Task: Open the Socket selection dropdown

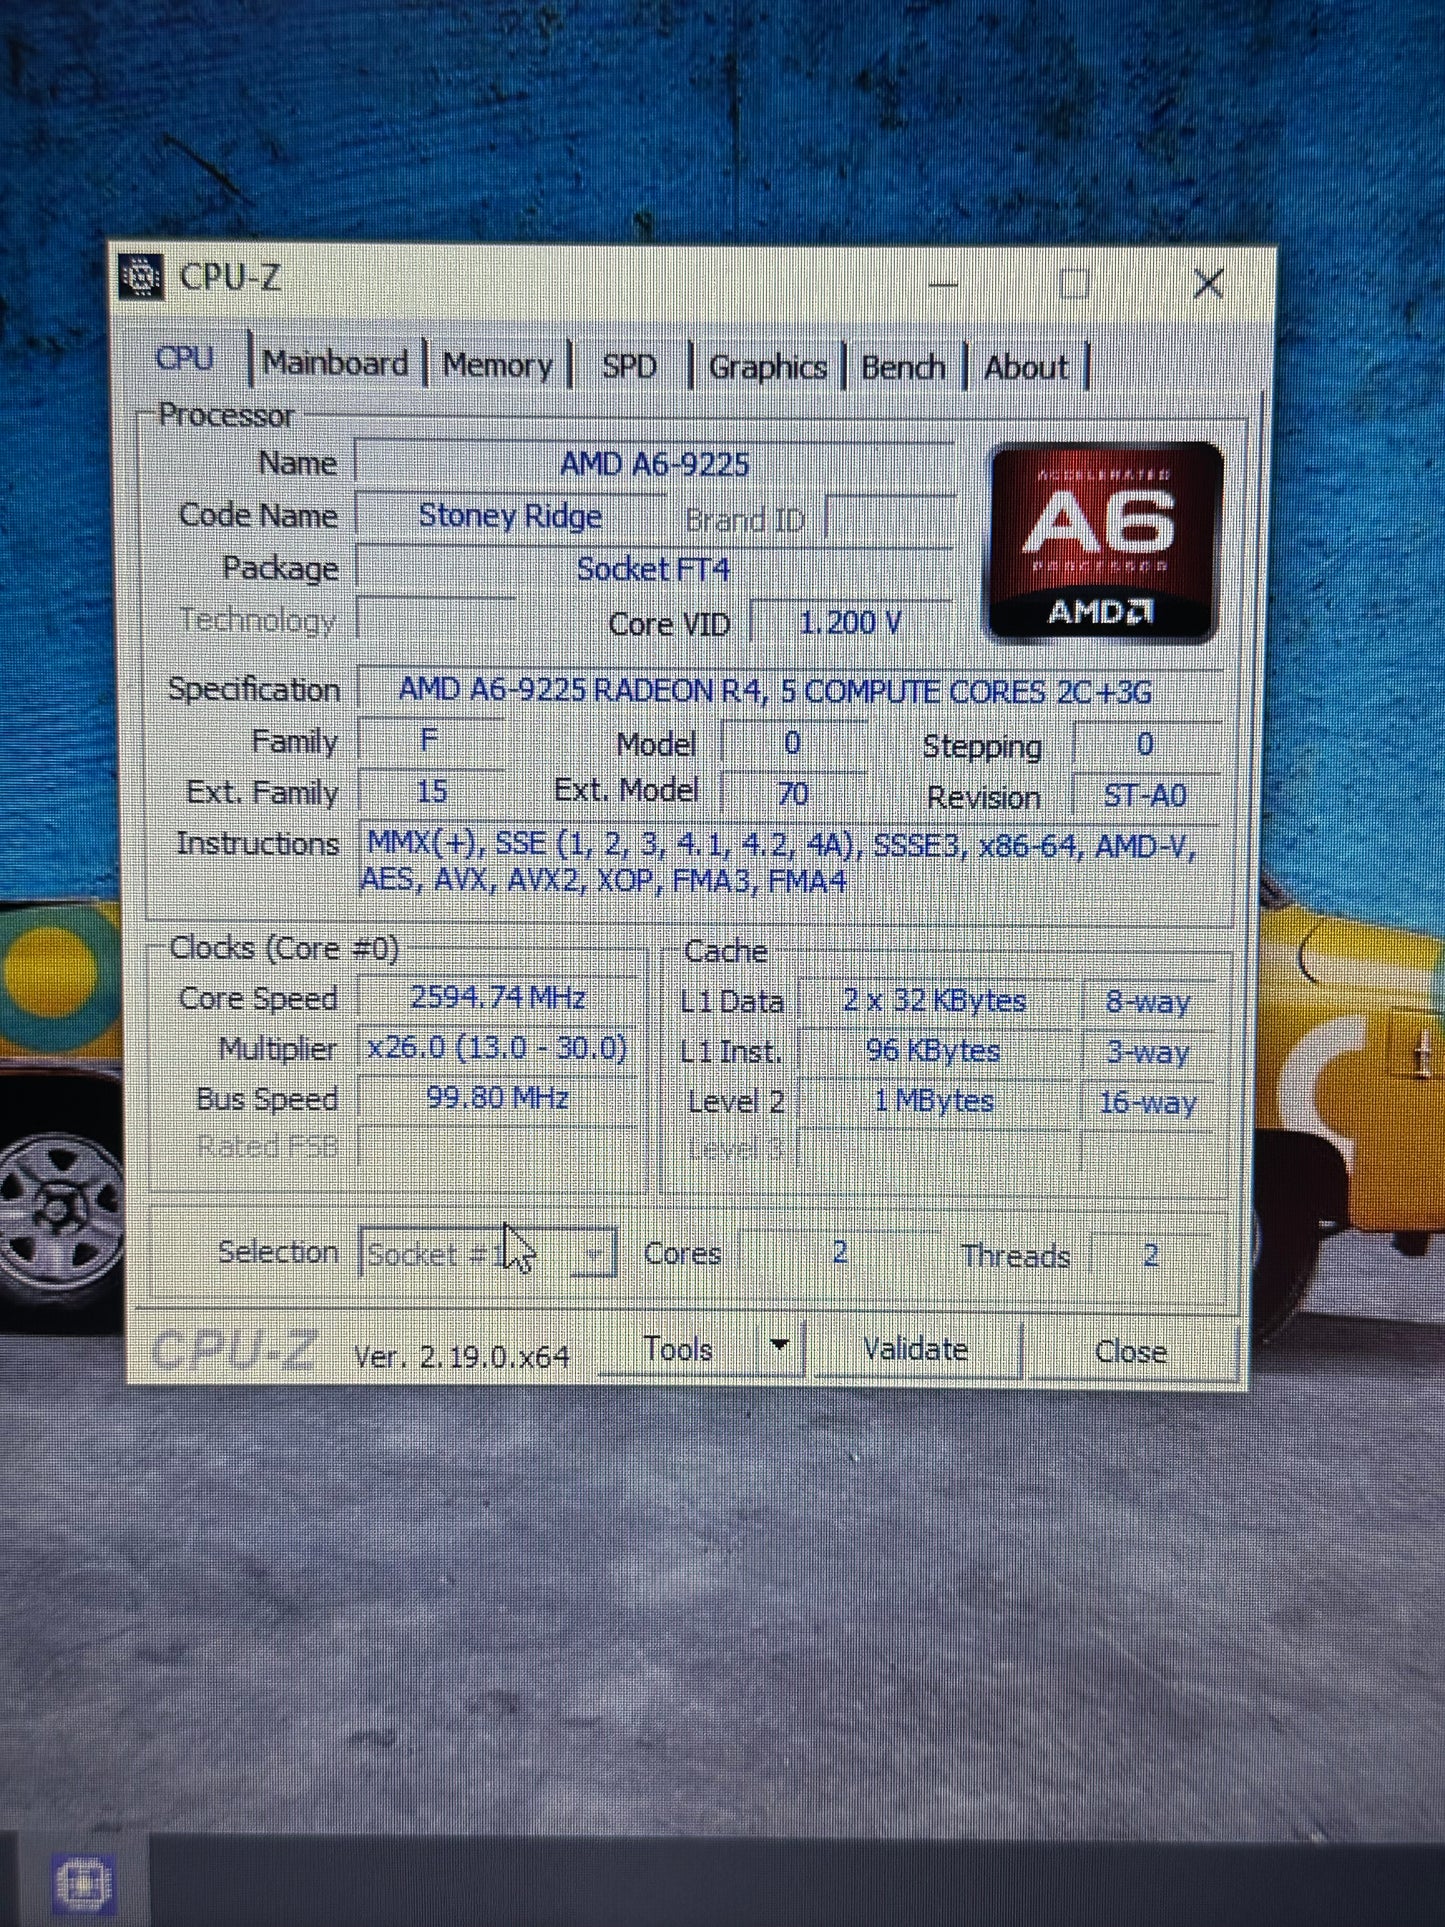Action: pyautogui.click(x=488, y=1254)
